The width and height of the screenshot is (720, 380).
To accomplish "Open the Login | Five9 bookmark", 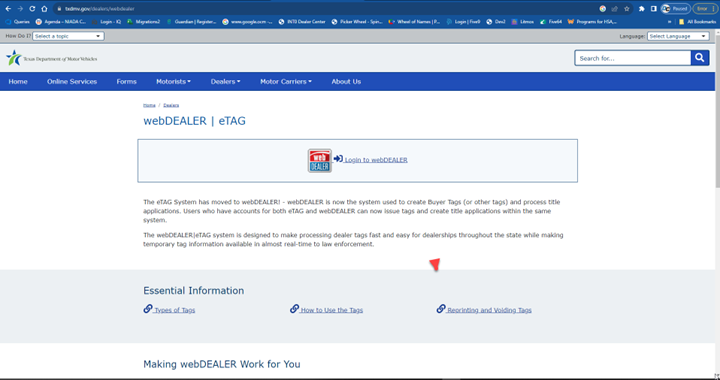I will tap(463, 22).
